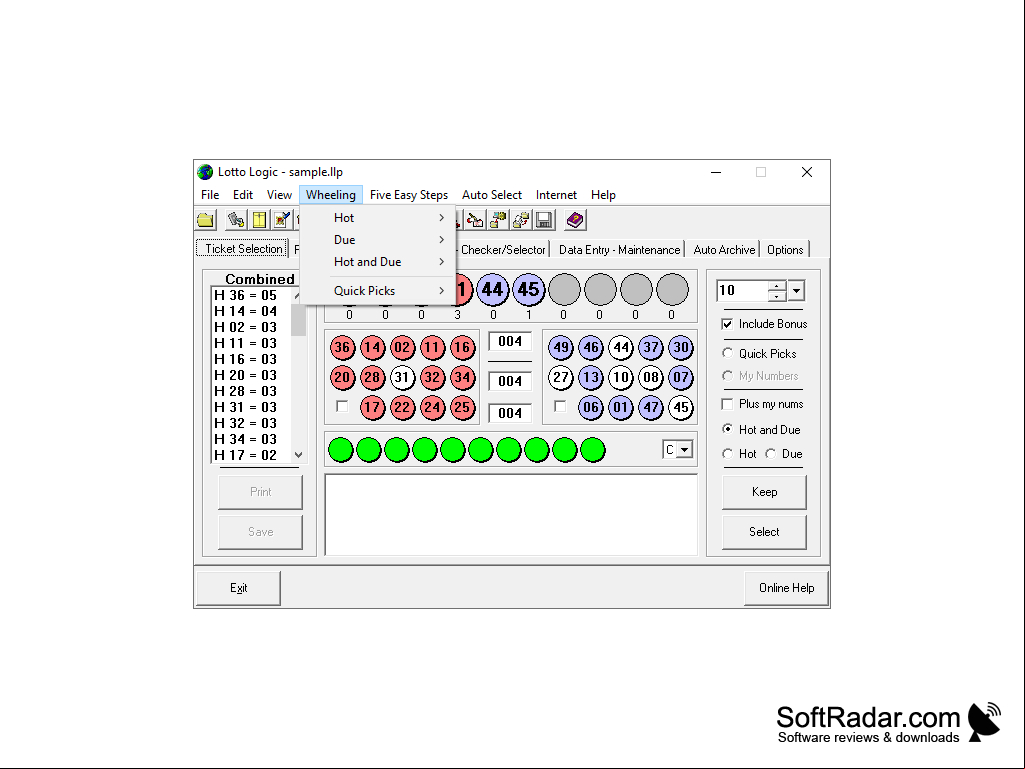Click the computer-to-folder toolbar icon
This screenshot has width=1025, height=769.
[x=498, y=220]
